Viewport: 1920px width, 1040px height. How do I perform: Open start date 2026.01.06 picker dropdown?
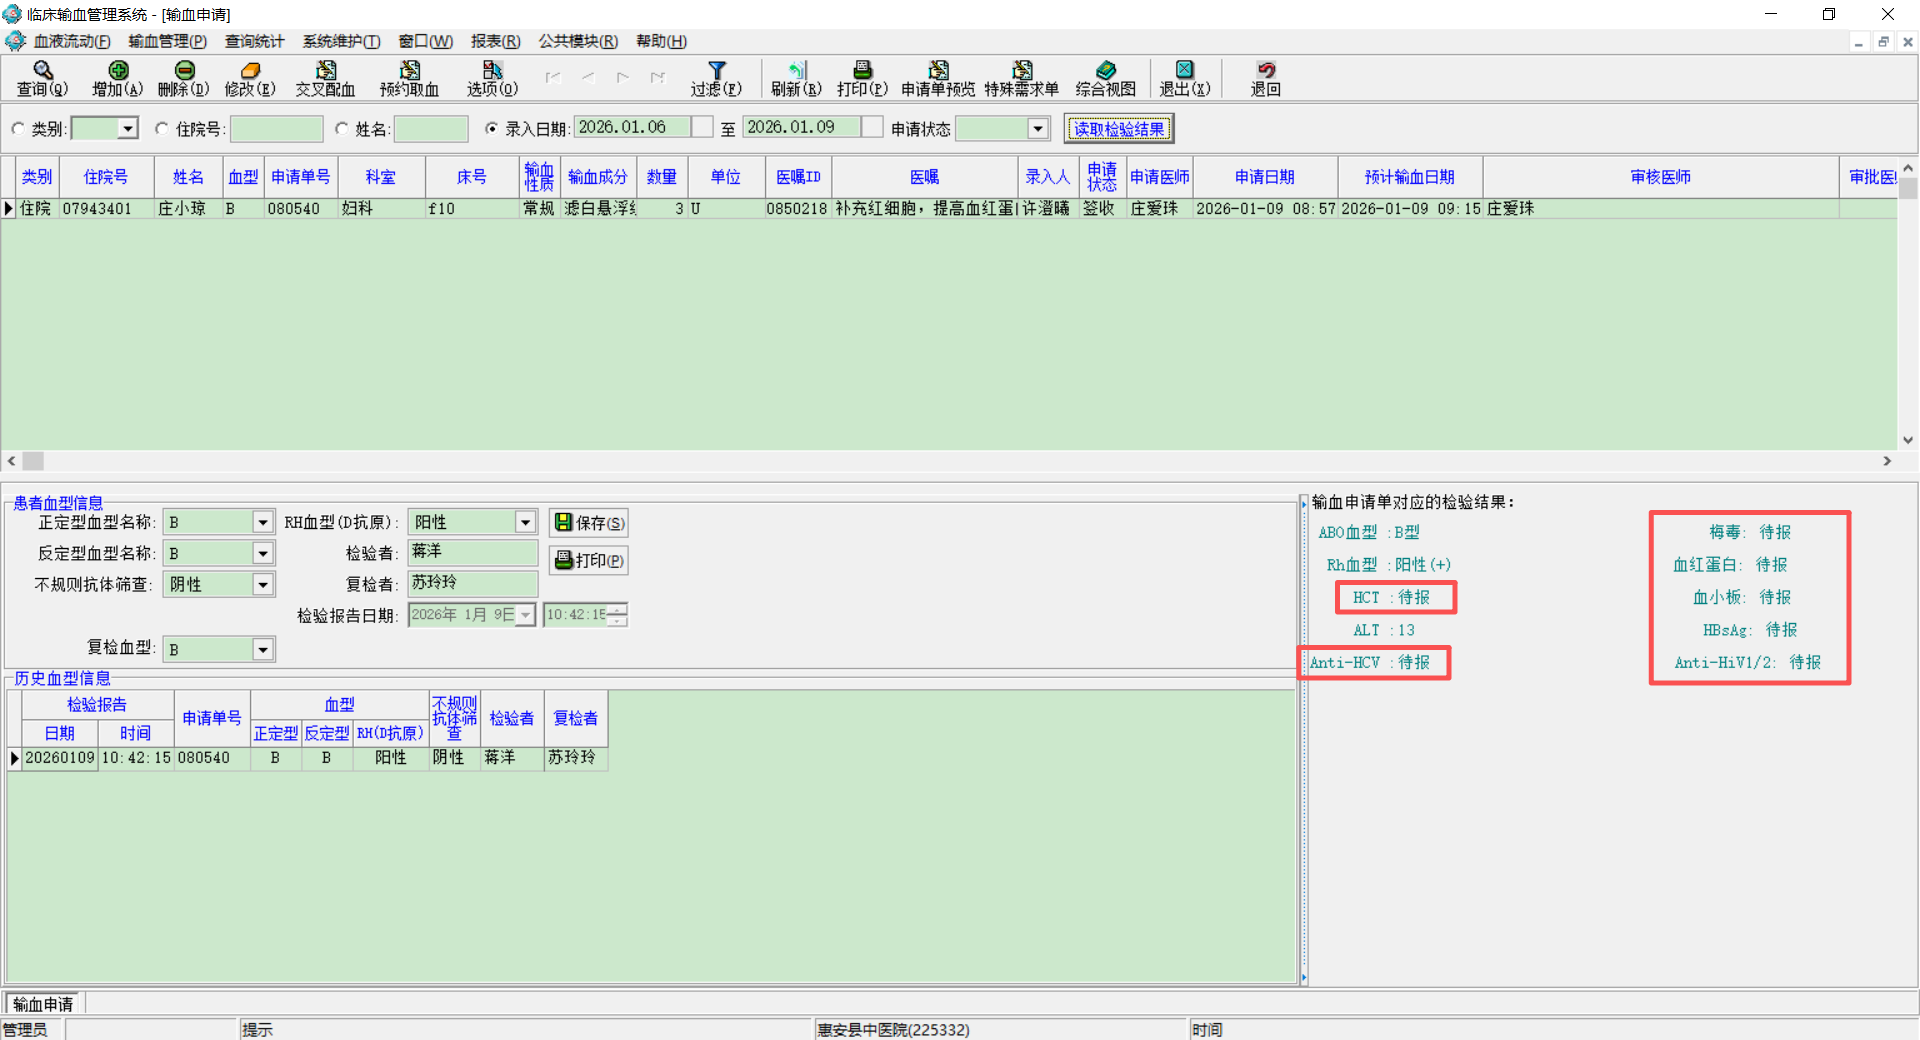coord(702,127)
